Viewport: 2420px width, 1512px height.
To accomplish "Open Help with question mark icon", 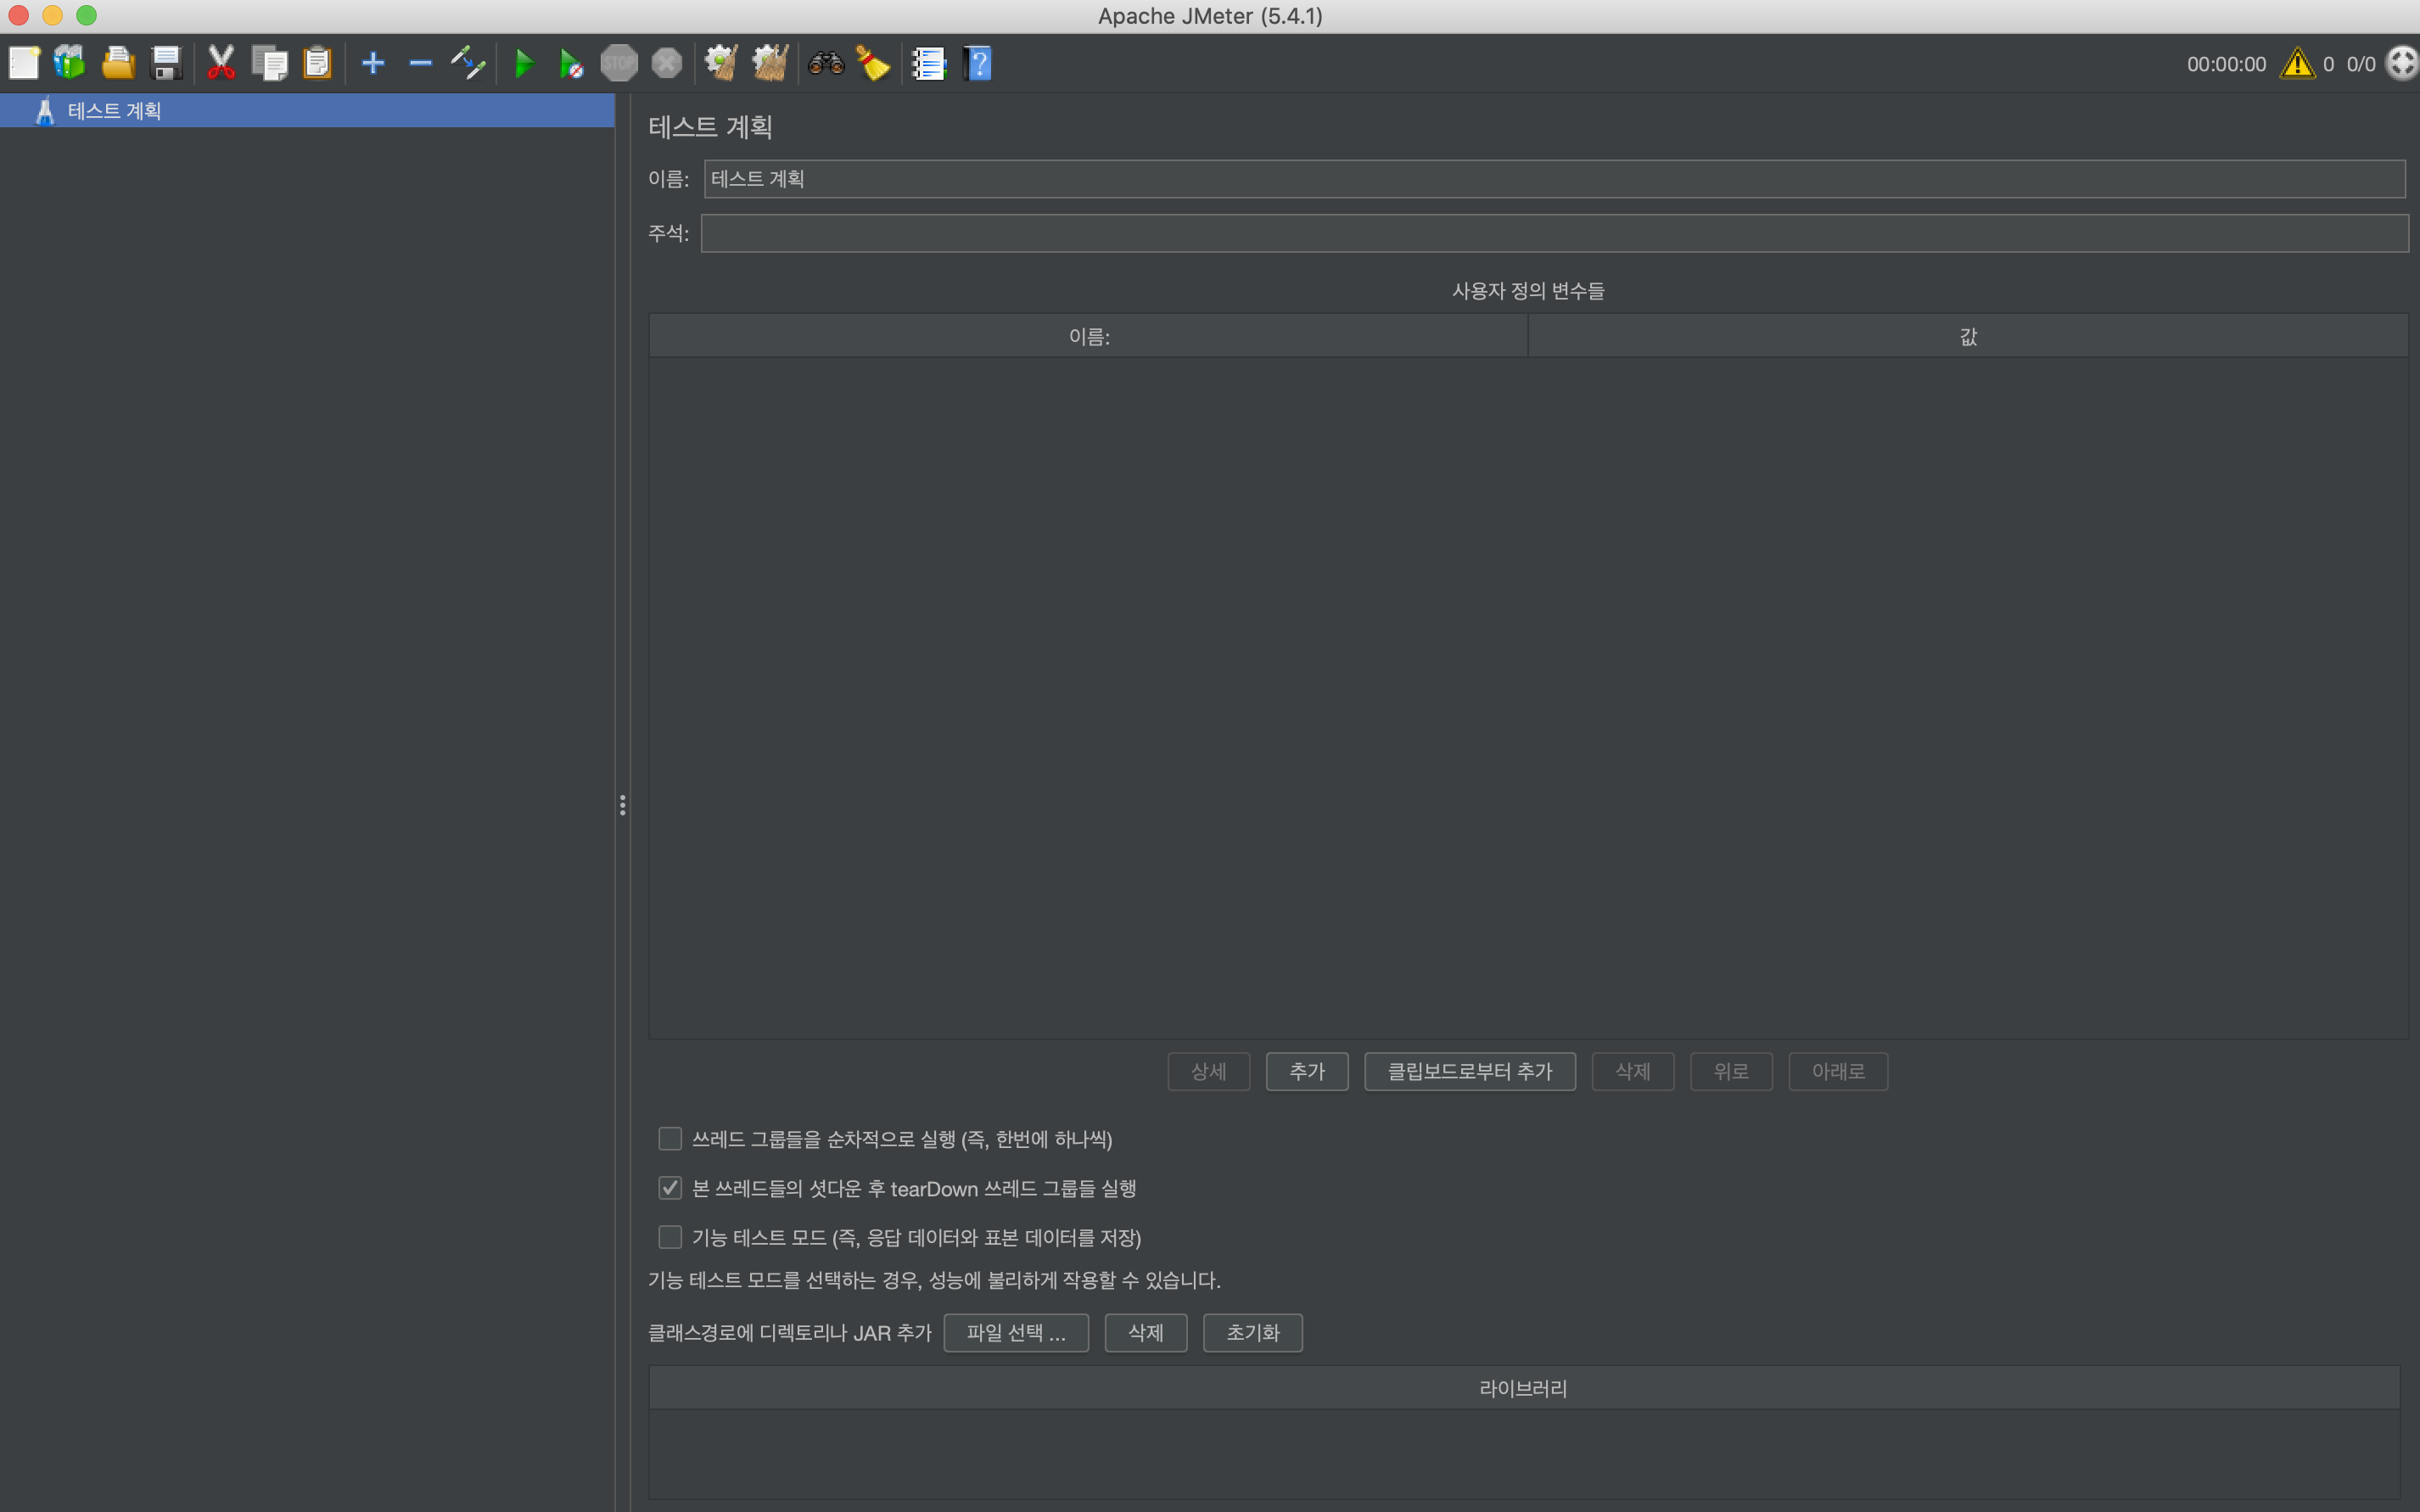I will tap(977, 63).
